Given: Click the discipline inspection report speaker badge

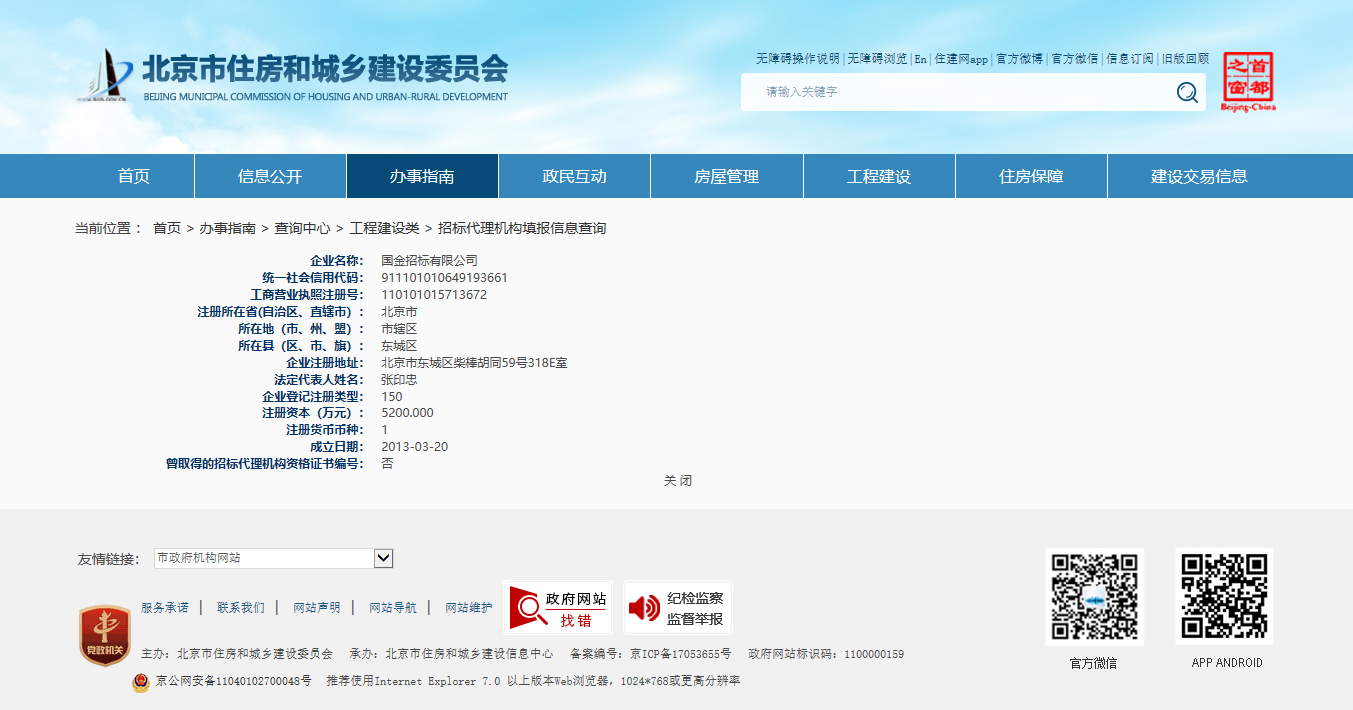Looking at the screenshot, I should tap(678, 608).
